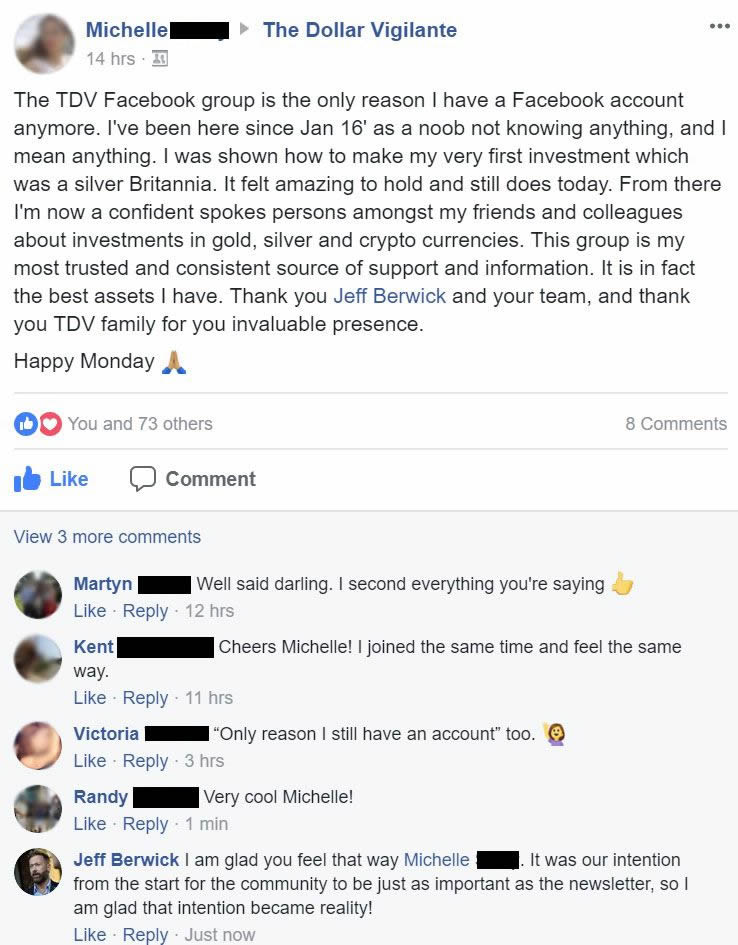The width and height of the screenshot is (738, 945).
Task: Show who reacted: You and 73 others
Action: (140, 424)
